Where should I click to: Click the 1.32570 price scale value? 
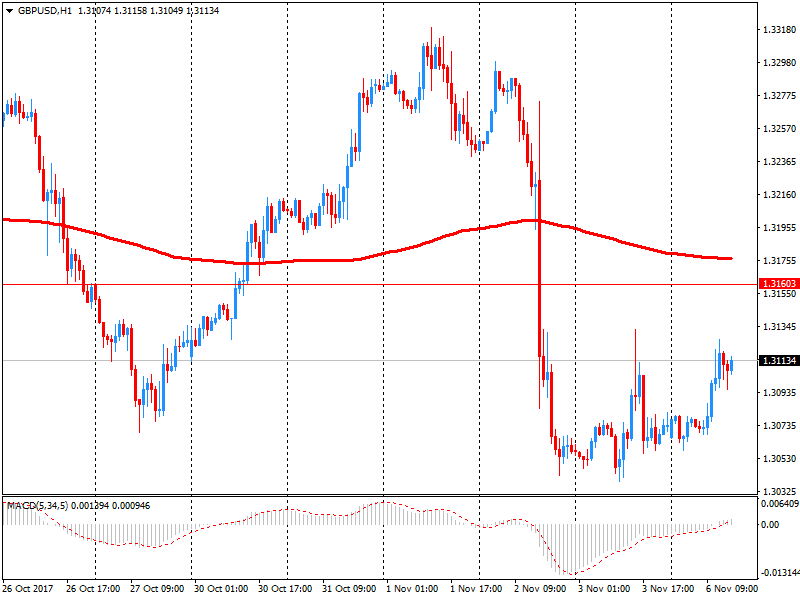point(779,129)
